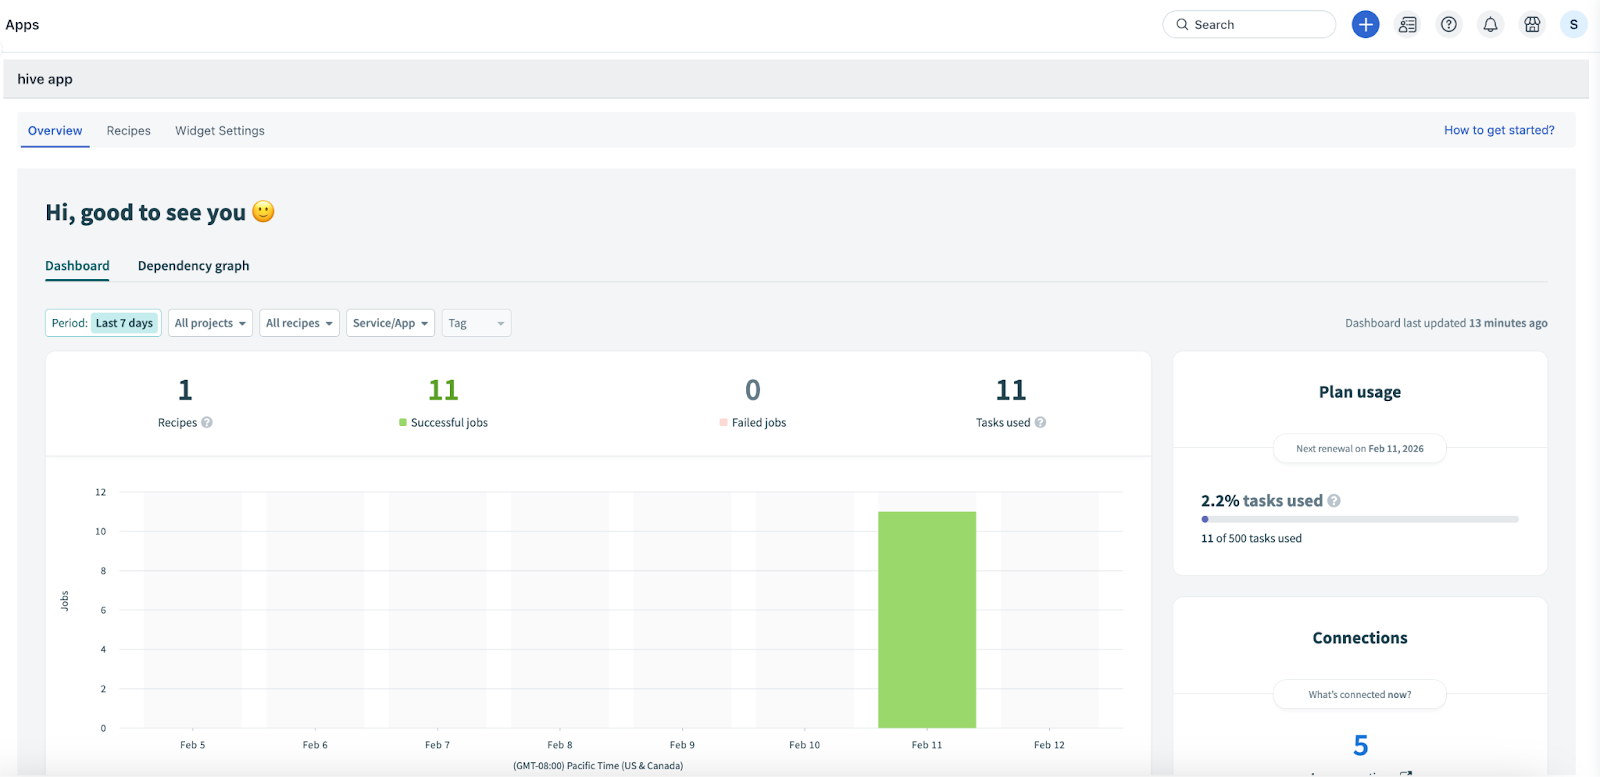Expand the All projects dropdown
The width and height of the screenshot is (1600, 777).
[210, 323]
